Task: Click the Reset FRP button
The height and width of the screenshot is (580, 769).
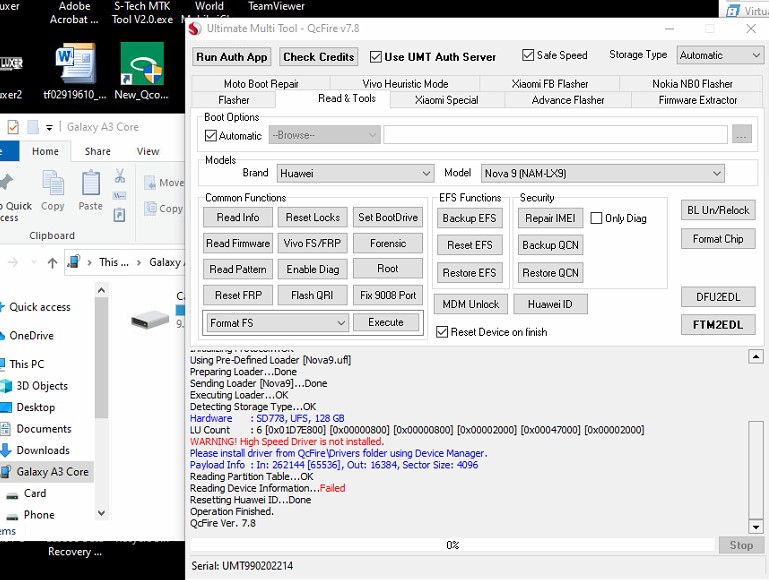Action: pos(238,295)
